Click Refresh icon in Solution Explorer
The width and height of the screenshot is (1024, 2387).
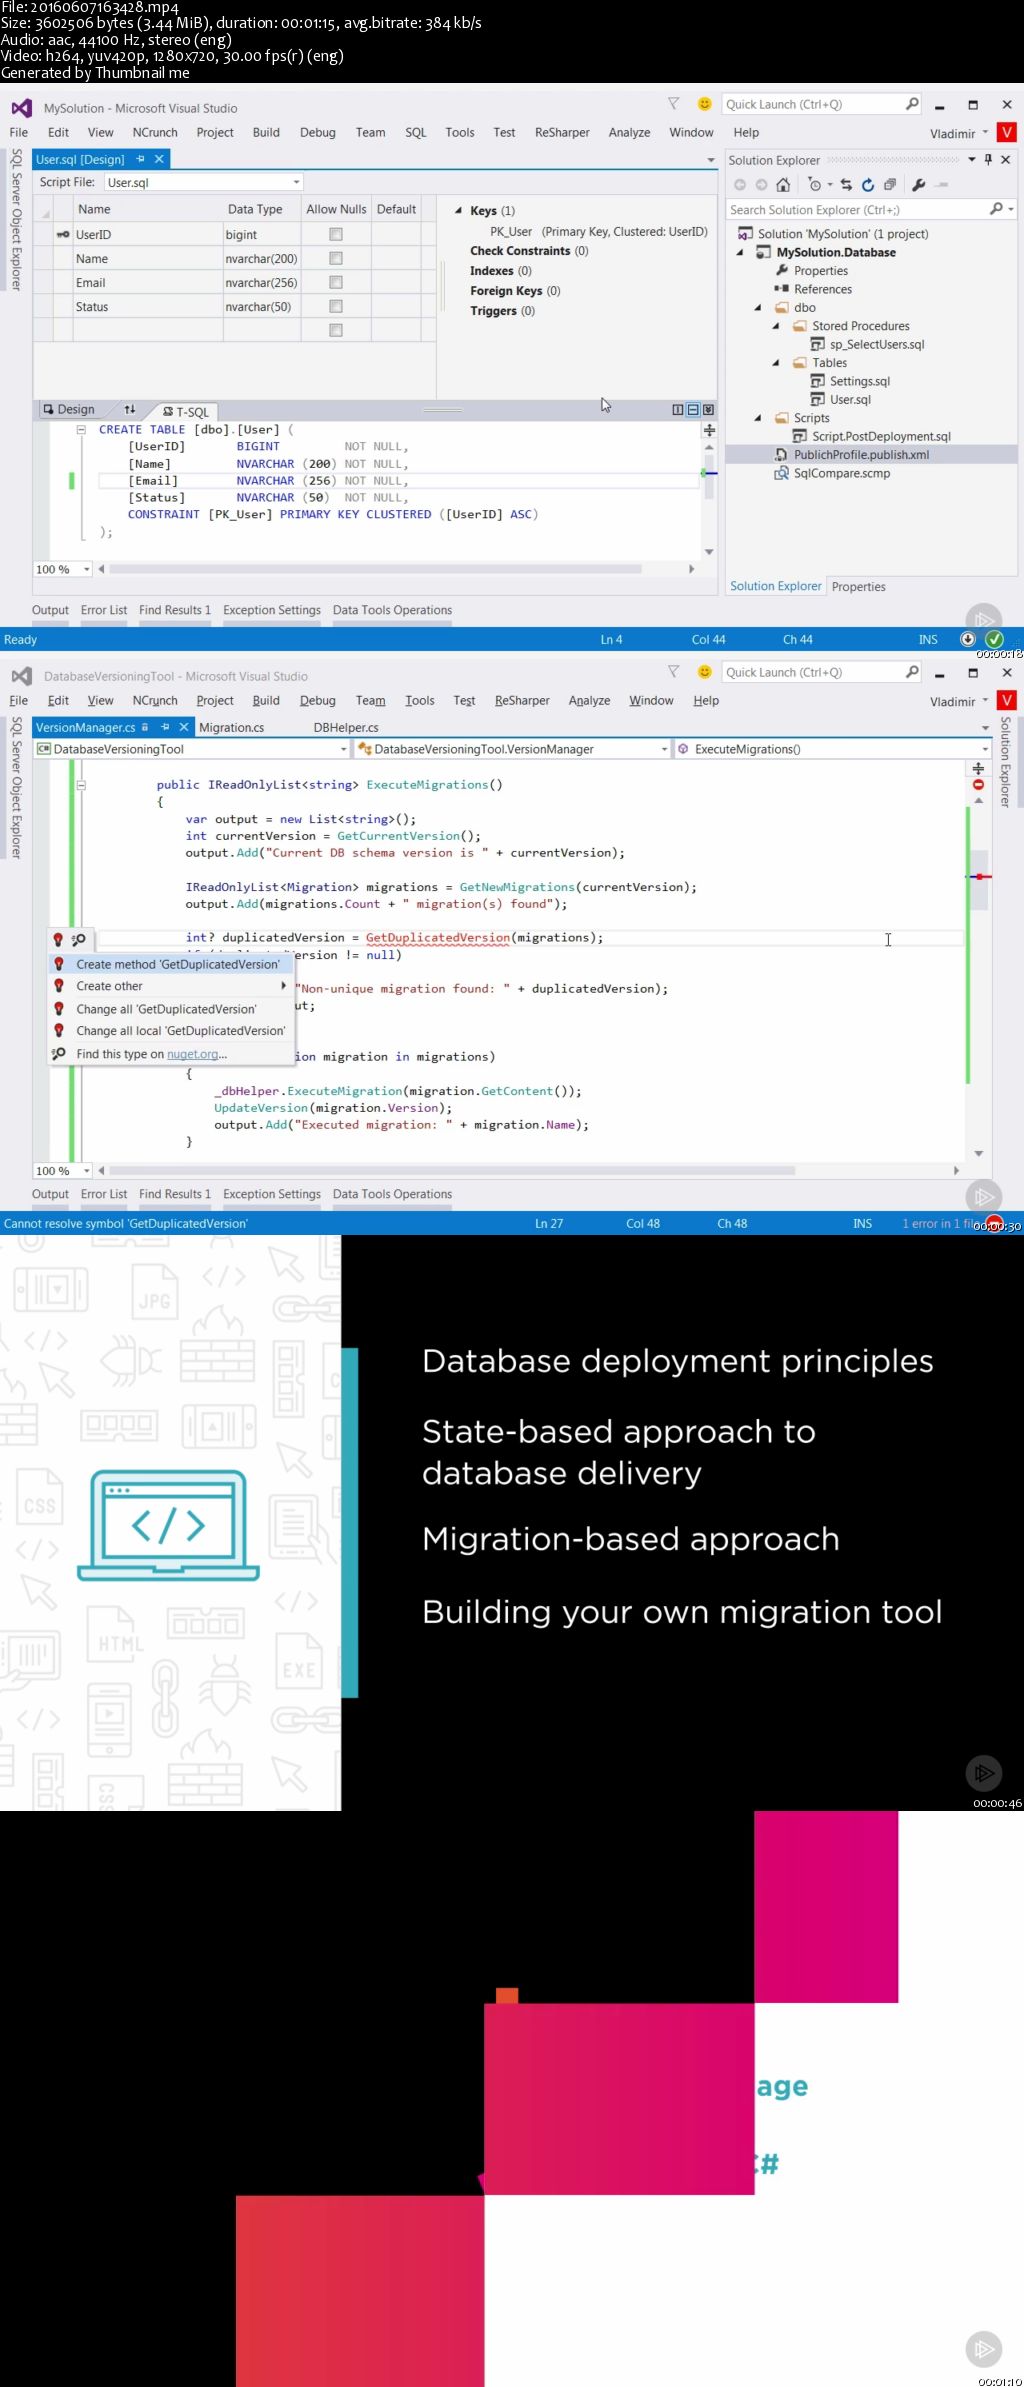coord(868,185)
